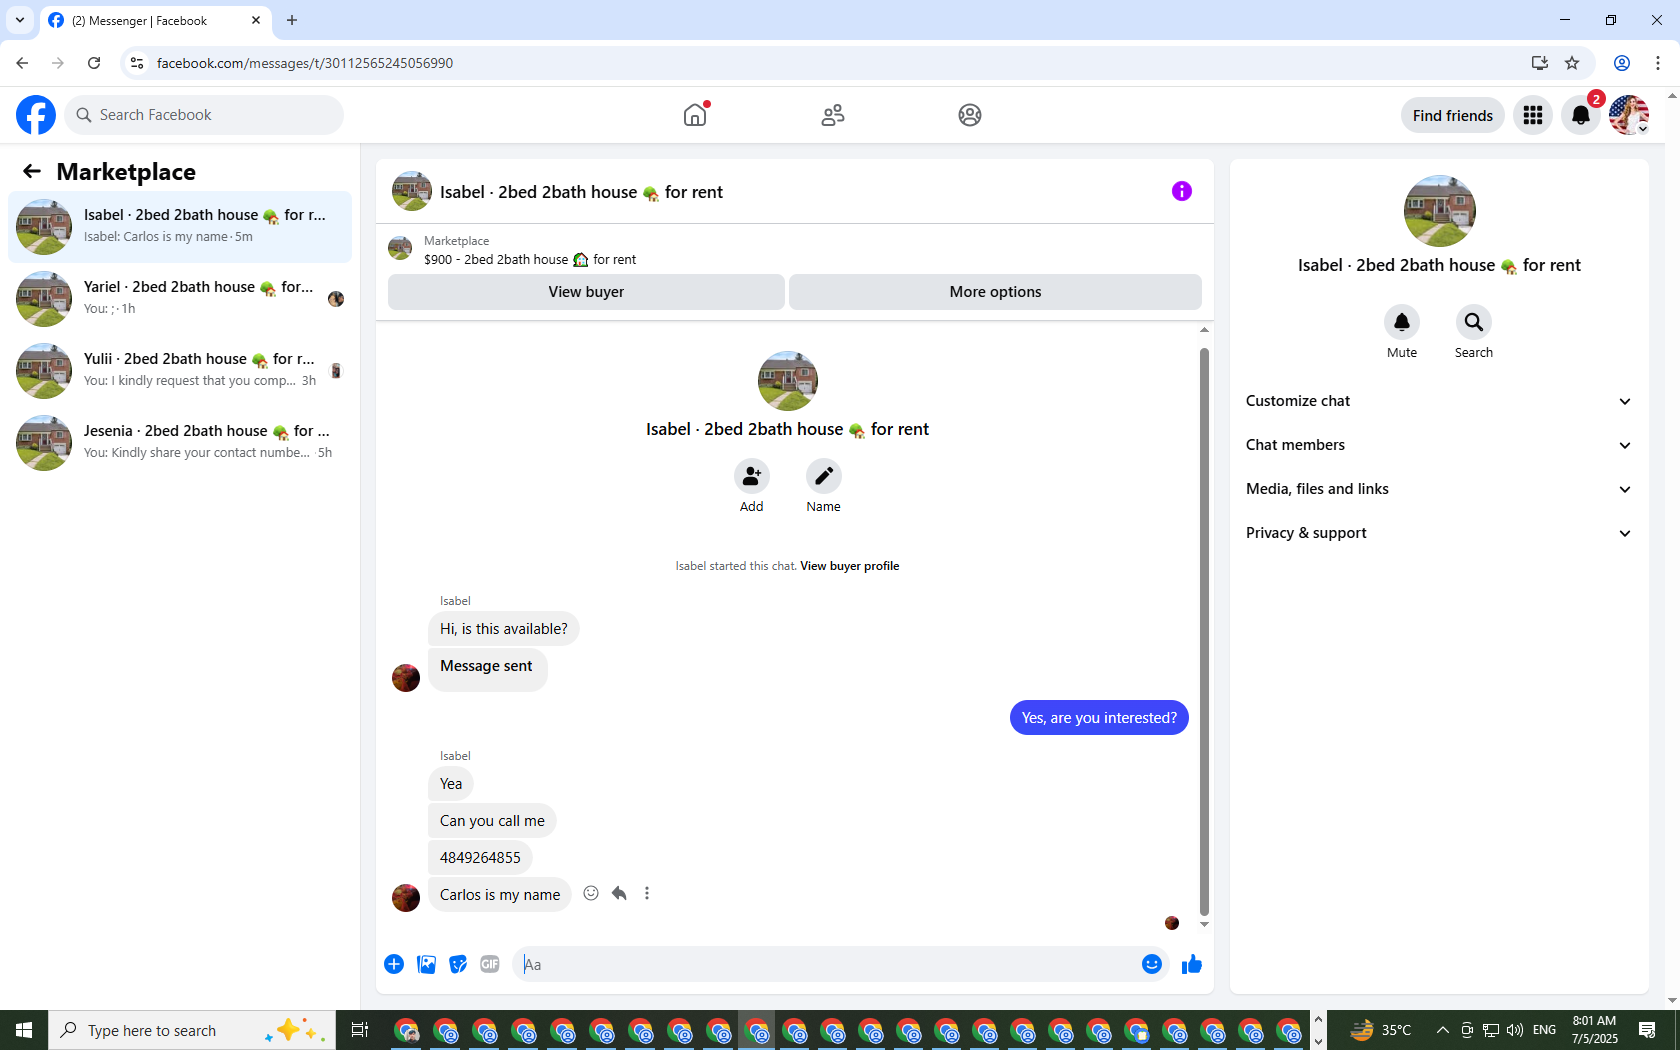Screen dimensions: 1680x1050
Task: Reload the page
Action: 94,63
